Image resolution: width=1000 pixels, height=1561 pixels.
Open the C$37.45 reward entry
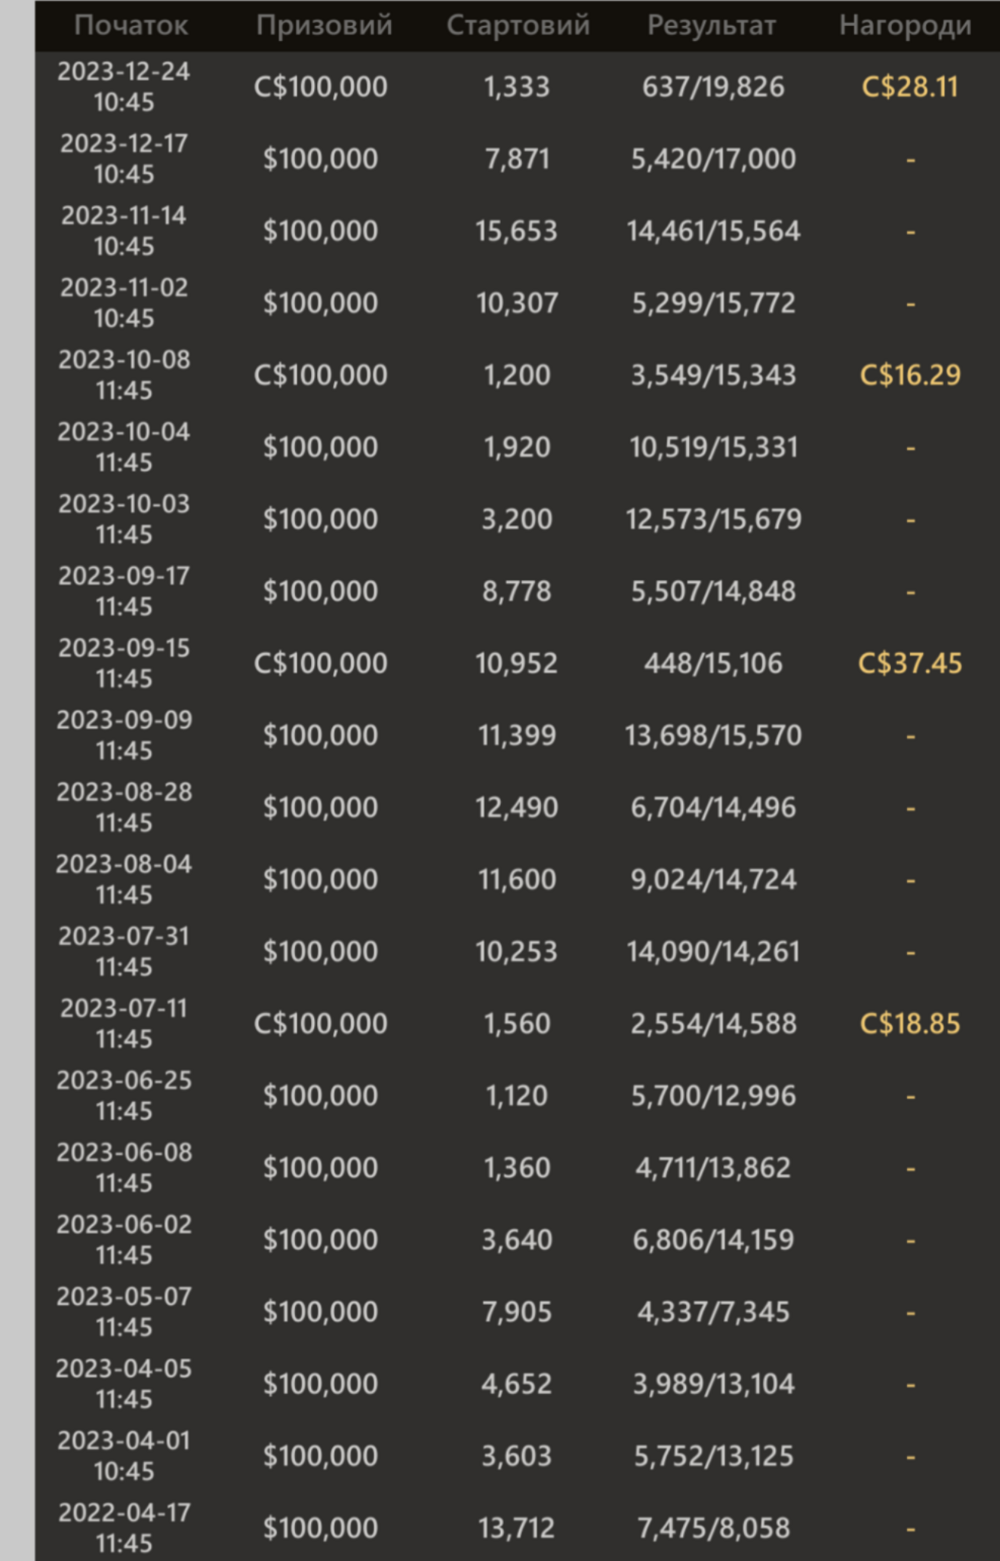tap(910, 663)
